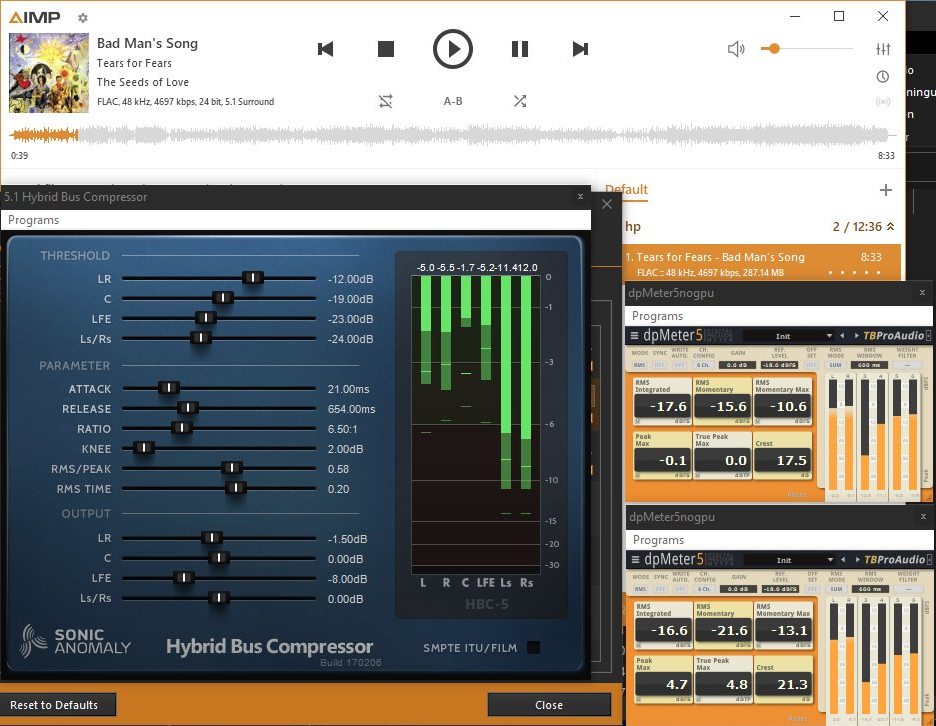Click the Sonic Anomaly logo
The width and height of the screenshot is (936, 726).
pos(75,641)
